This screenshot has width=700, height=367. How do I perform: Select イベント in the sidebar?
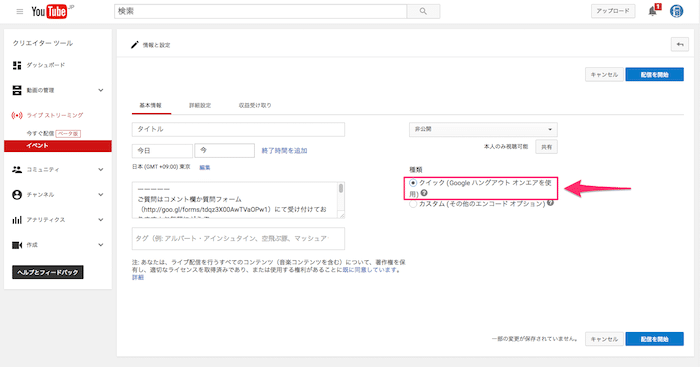tap(58, 146)
